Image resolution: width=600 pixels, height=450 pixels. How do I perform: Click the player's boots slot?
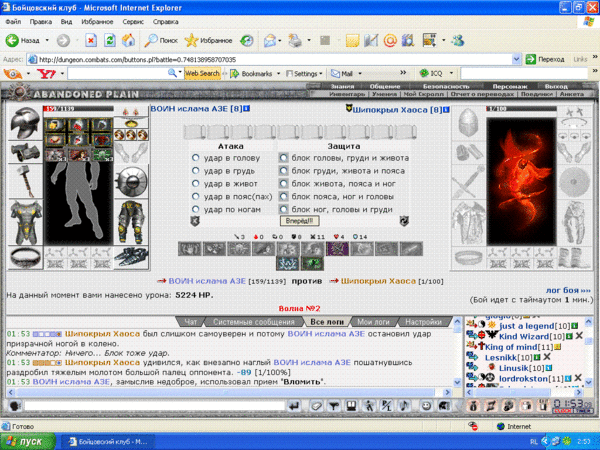click(131, 258)
